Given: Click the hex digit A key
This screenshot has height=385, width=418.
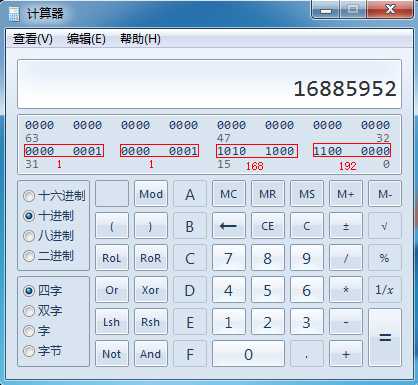Looking at the screenshot, I should pos(190,194).
